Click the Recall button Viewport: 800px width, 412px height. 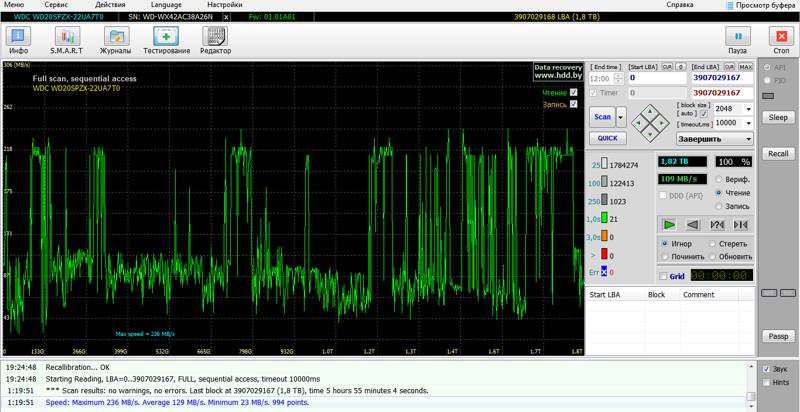[x=778, y=153]
